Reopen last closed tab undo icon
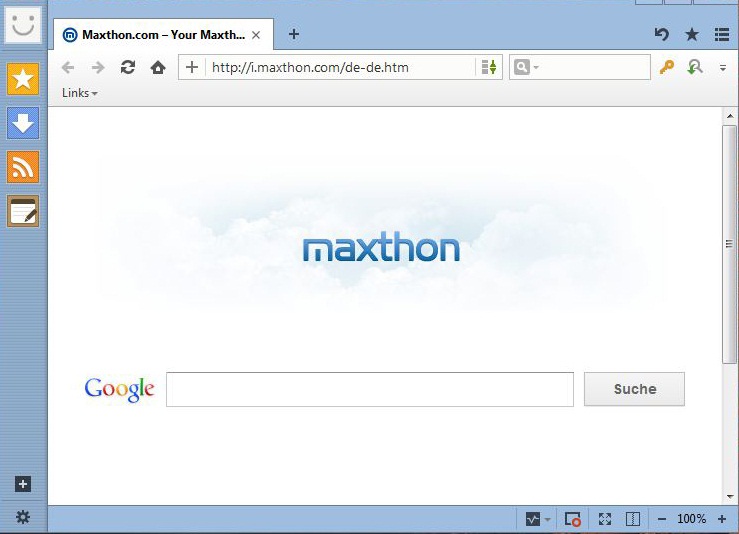 [662, 34]
